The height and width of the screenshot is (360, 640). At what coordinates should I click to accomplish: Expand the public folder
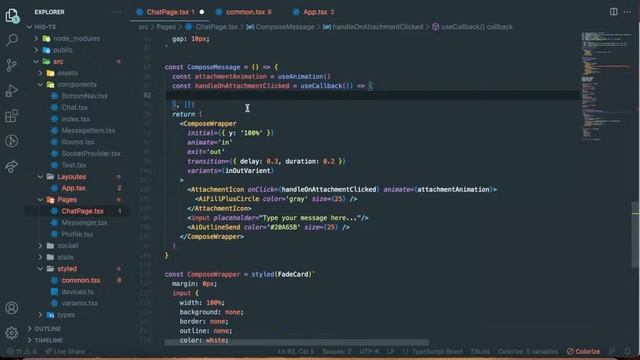[62, 50]
